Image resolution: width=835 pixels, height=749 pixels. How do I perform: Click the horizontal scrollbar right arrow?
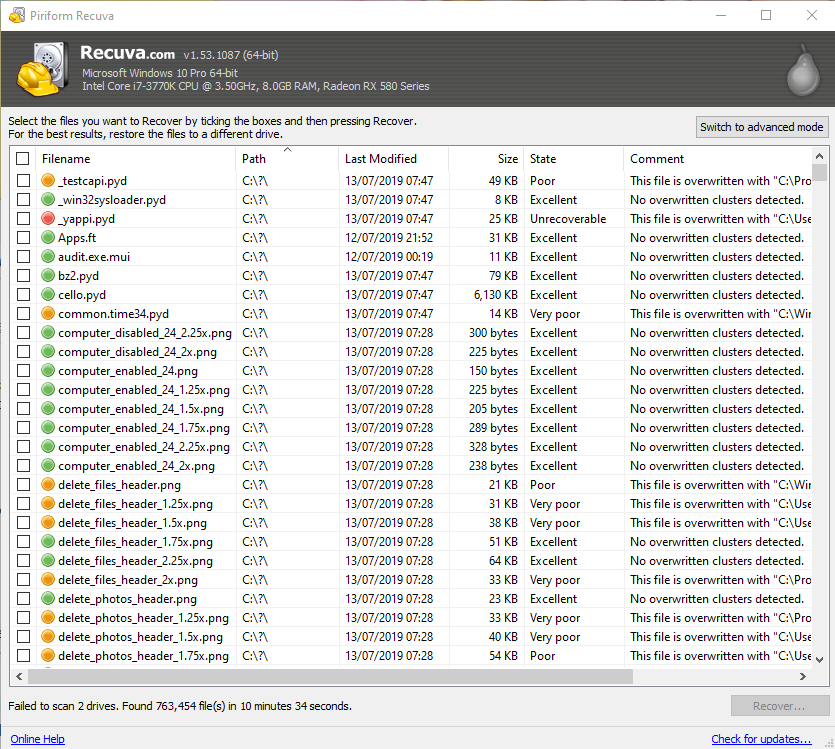(803, 676)
